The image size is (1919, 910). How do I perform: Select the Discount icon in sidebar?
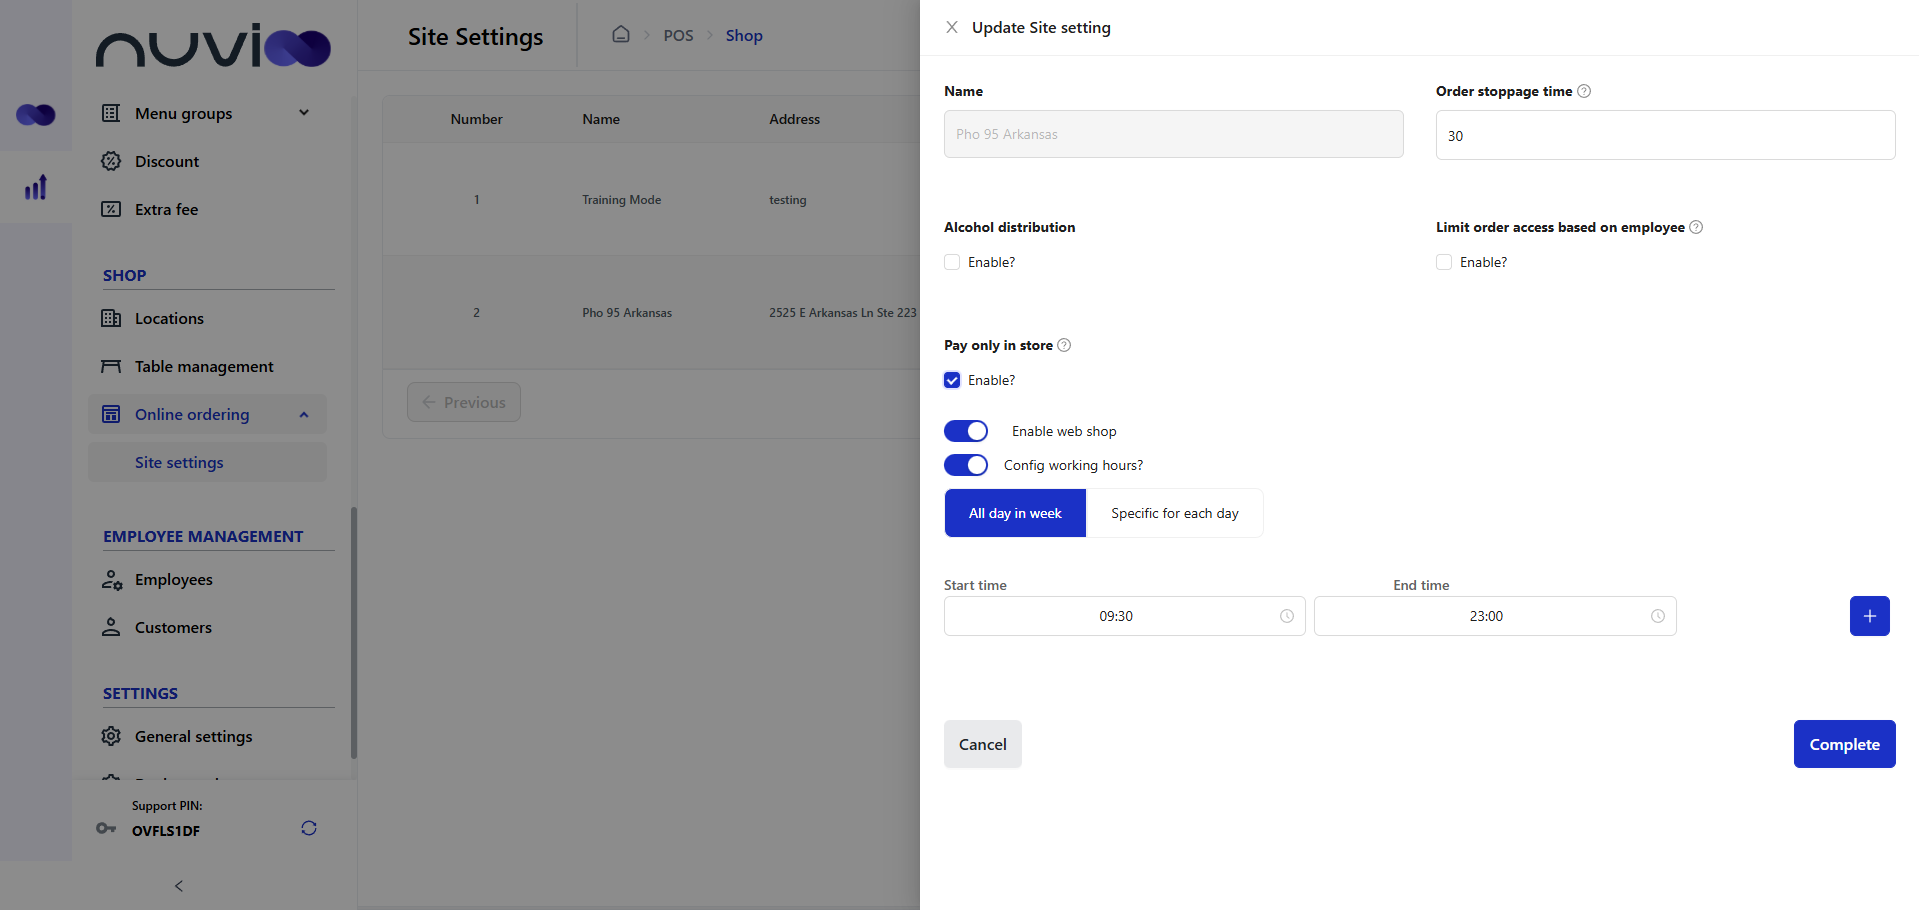(111, 161)
